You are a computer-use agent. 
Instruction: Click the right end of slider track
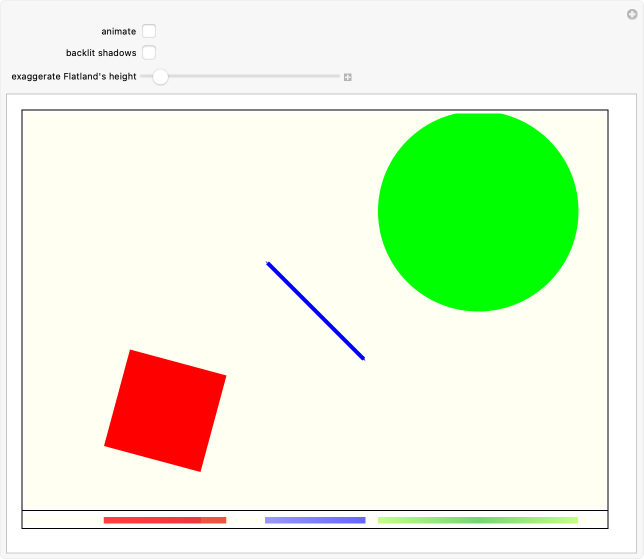coord(338,76)
